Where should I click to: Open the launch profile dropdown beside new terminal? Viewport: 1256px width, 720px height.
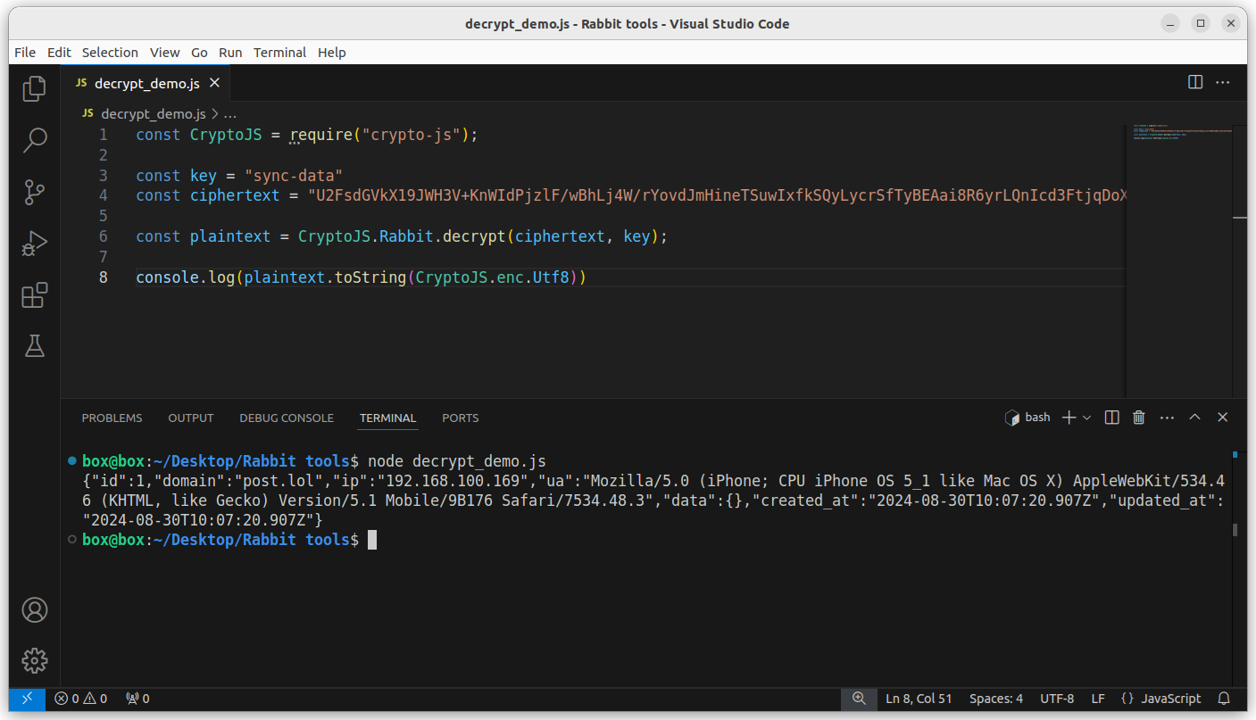click(1087, 417)
